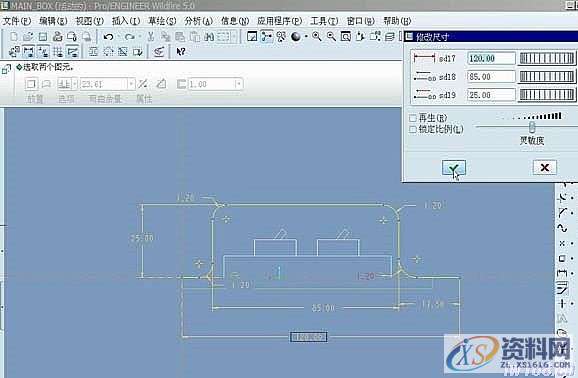Open the 放置 dashboard tab
This screenshot has height=378, width=578.
click(x=35, y=99)
